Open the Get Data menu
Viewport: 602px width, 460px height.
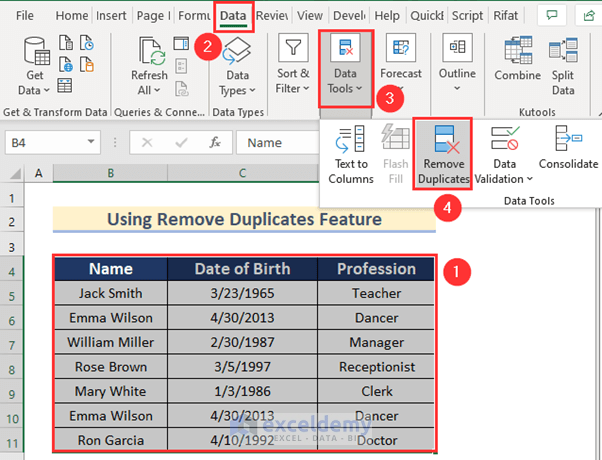34,66
